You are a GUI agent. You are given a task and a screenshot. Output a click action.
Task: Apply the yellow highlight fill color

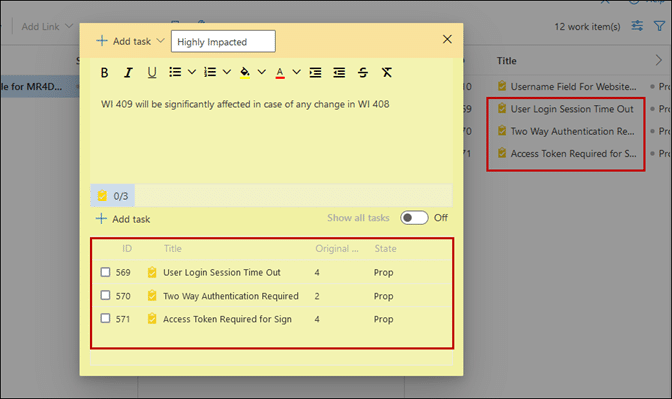tap(245, 72)
